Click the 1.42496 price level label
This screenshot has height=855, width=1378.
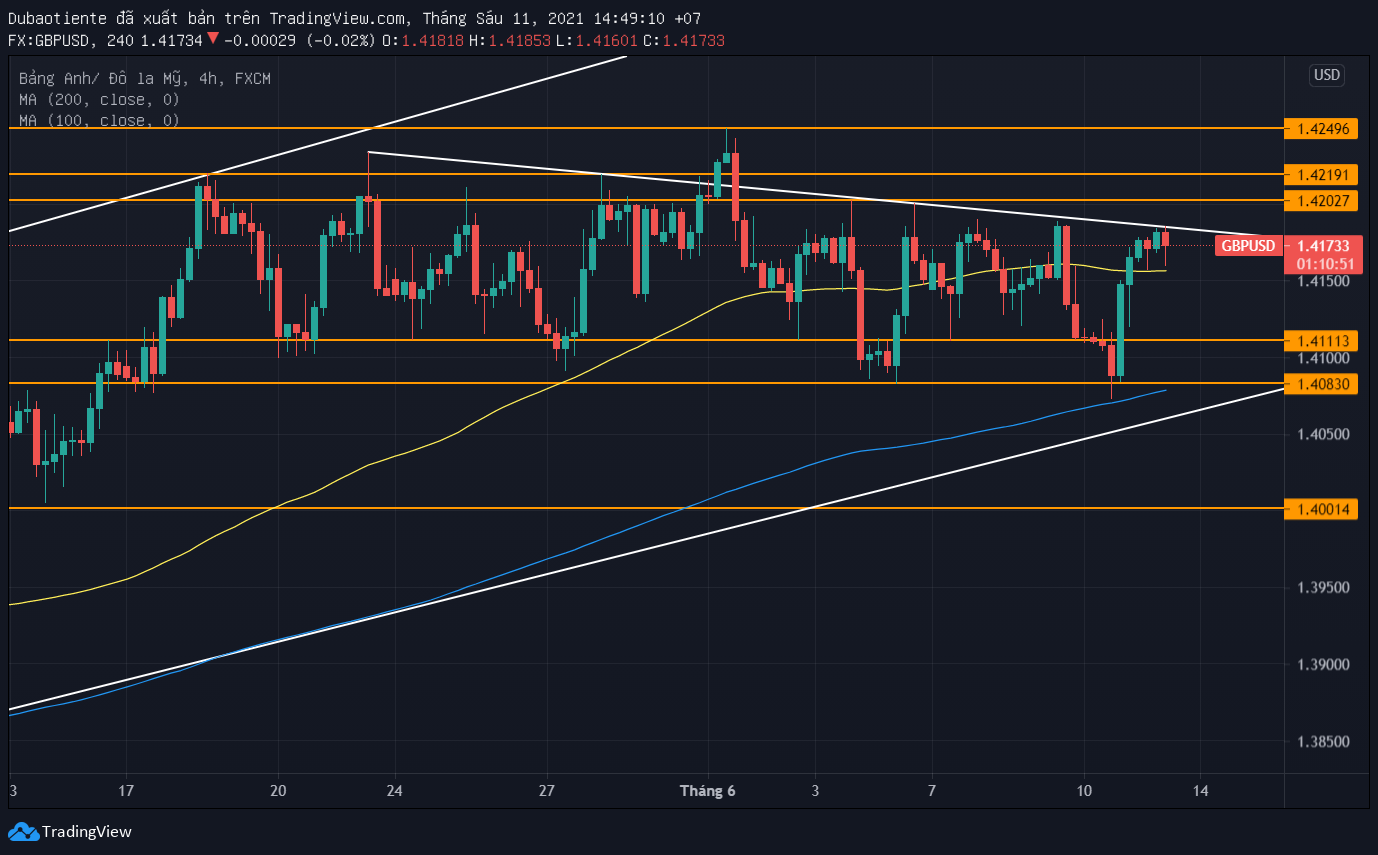coord(1322,129)
